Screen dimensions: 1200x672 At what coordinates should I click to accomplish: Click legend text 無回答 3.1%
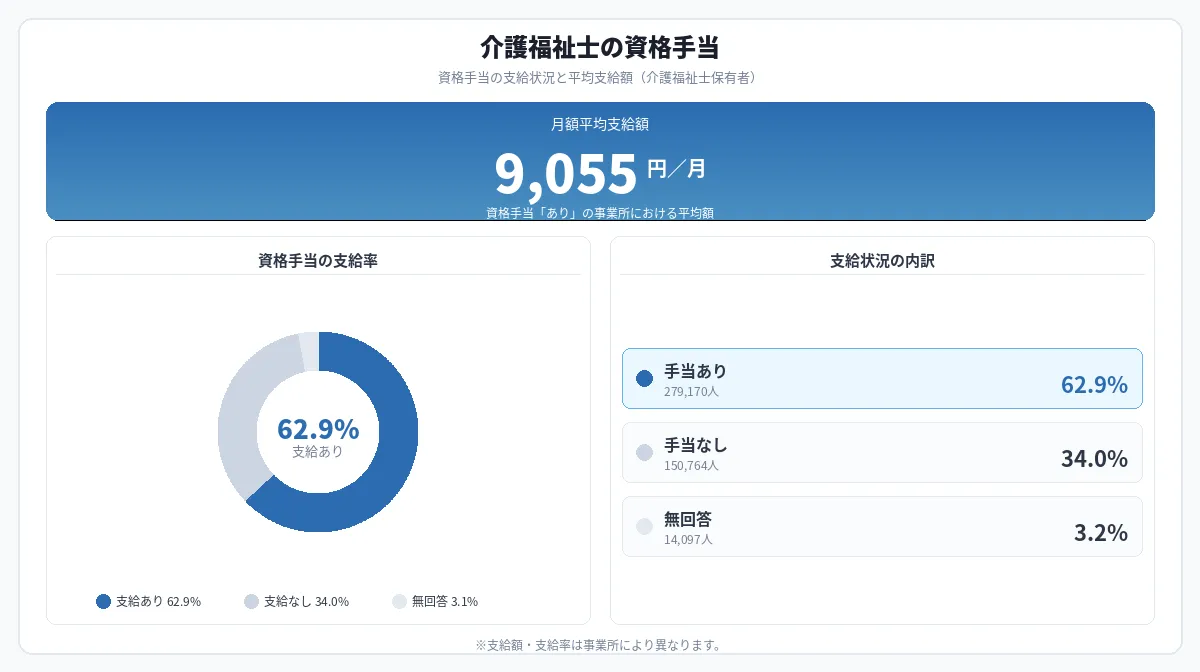pos(445,602)
